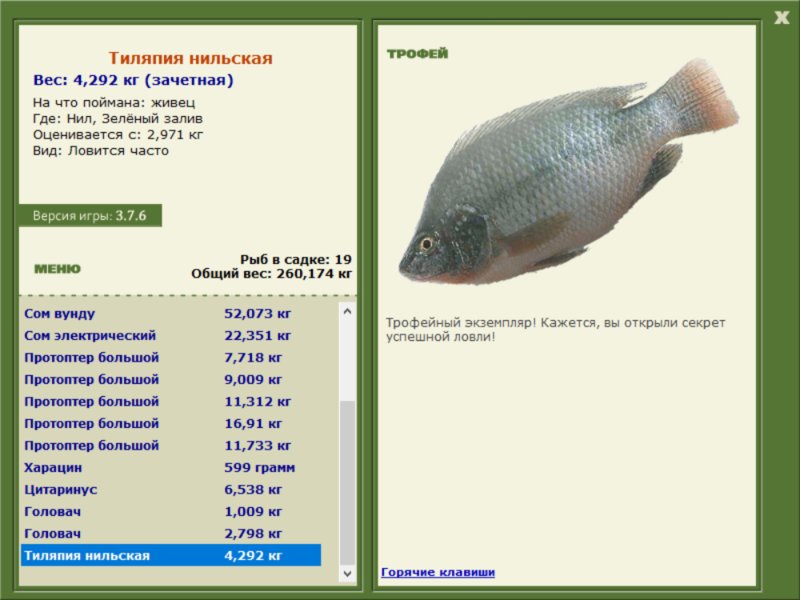Select Головач 1,009 кг row
This screenshot has width=800, height=600.
tap(171, 511)
